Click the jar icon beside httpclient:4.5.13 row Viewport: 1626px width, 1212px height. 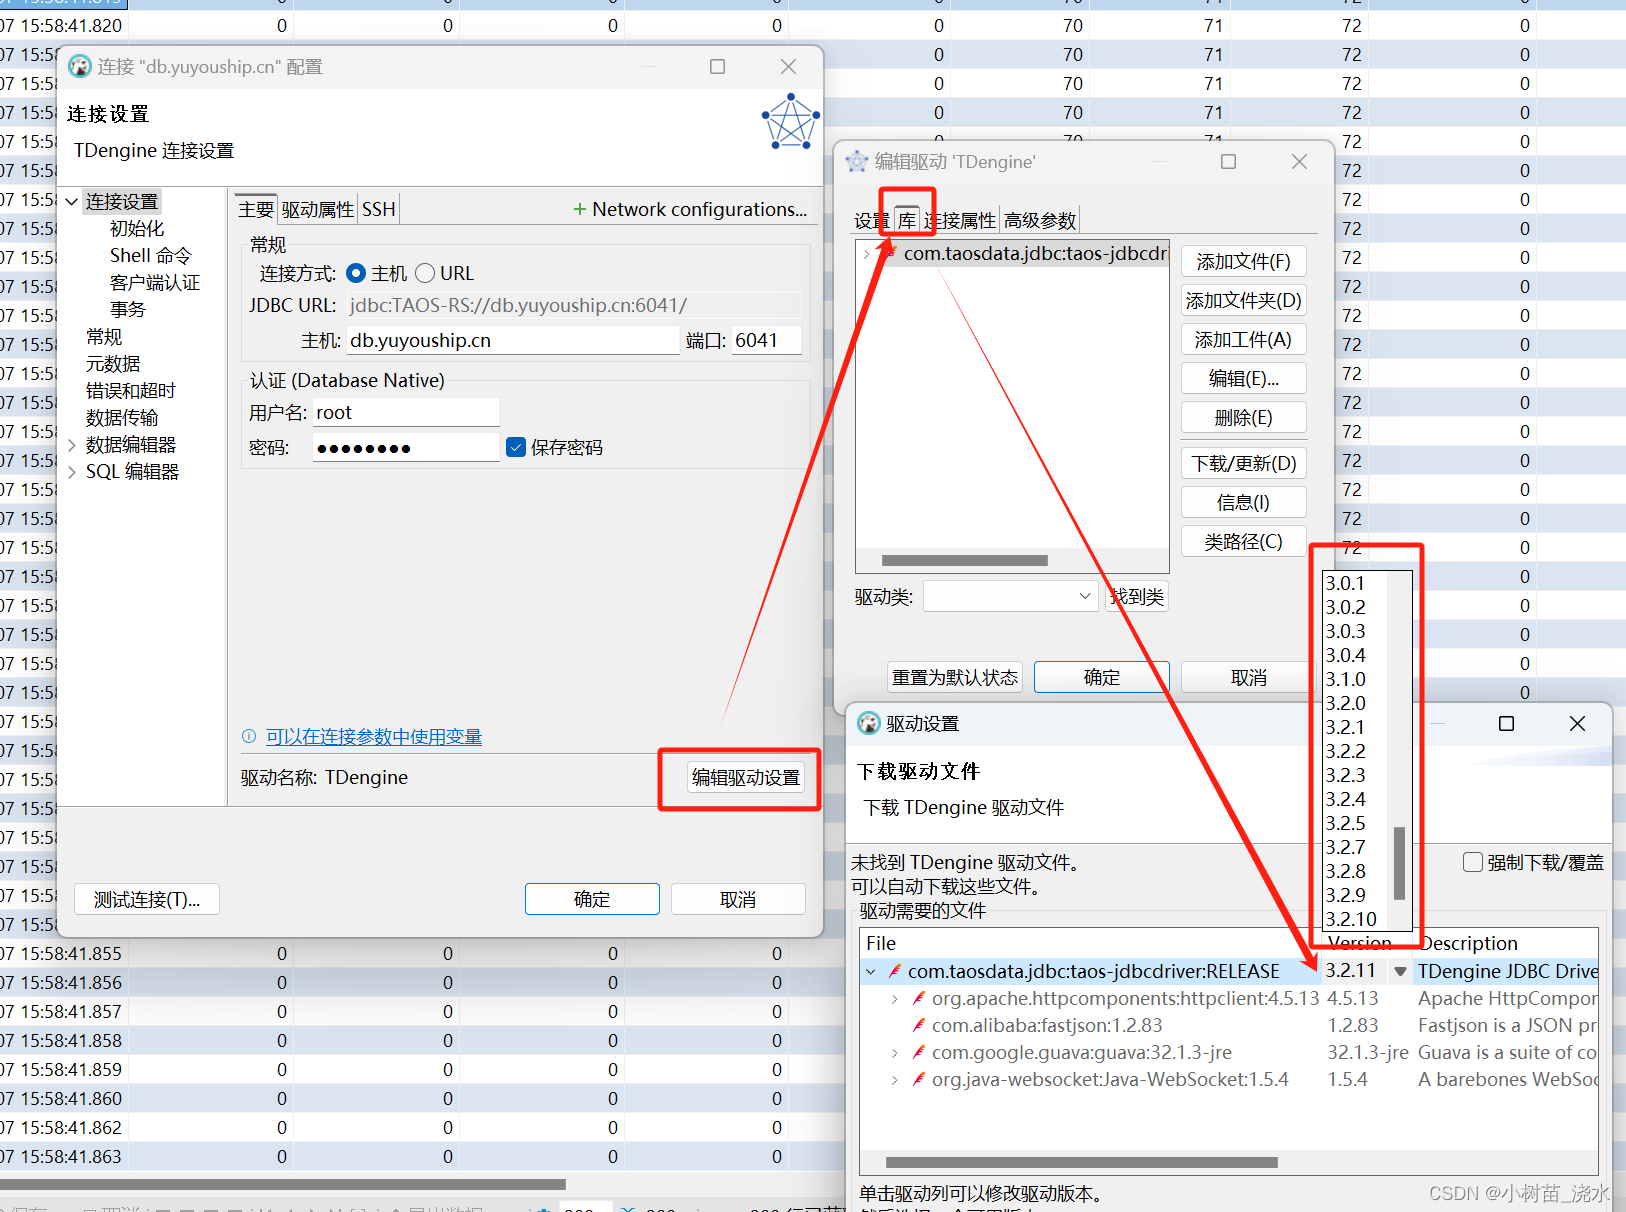[918, 998]
